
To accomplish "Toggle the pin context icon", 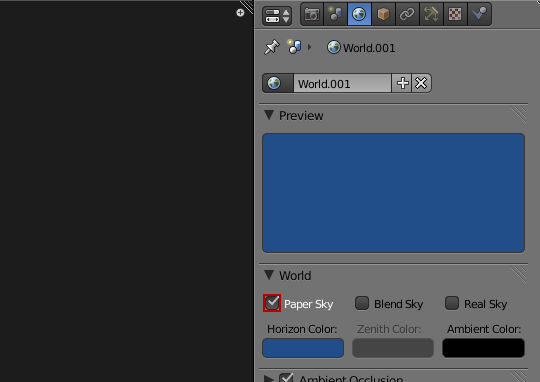I will point(271,47).
